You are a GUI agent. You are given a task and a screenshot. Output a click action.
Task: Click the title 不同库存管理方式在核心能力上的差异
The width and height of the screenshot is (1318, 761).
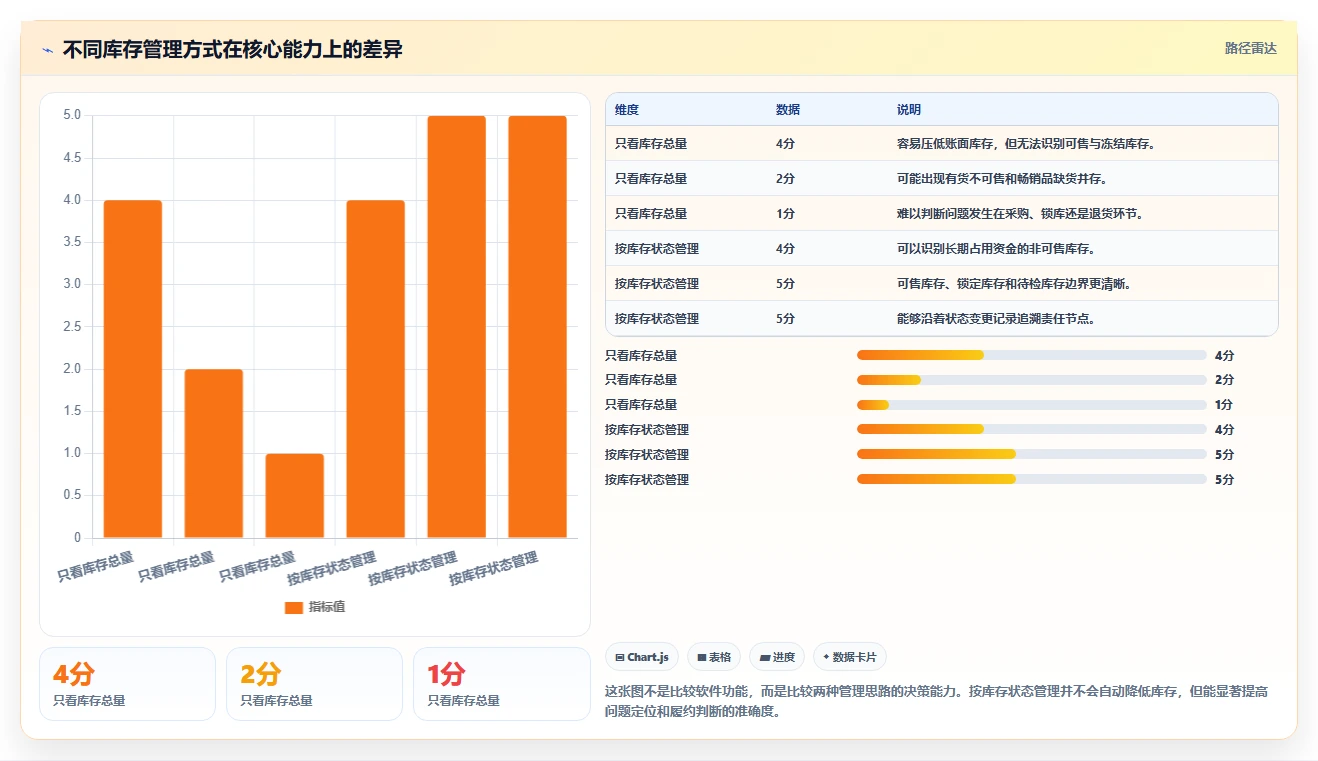[x=233, y=49]
